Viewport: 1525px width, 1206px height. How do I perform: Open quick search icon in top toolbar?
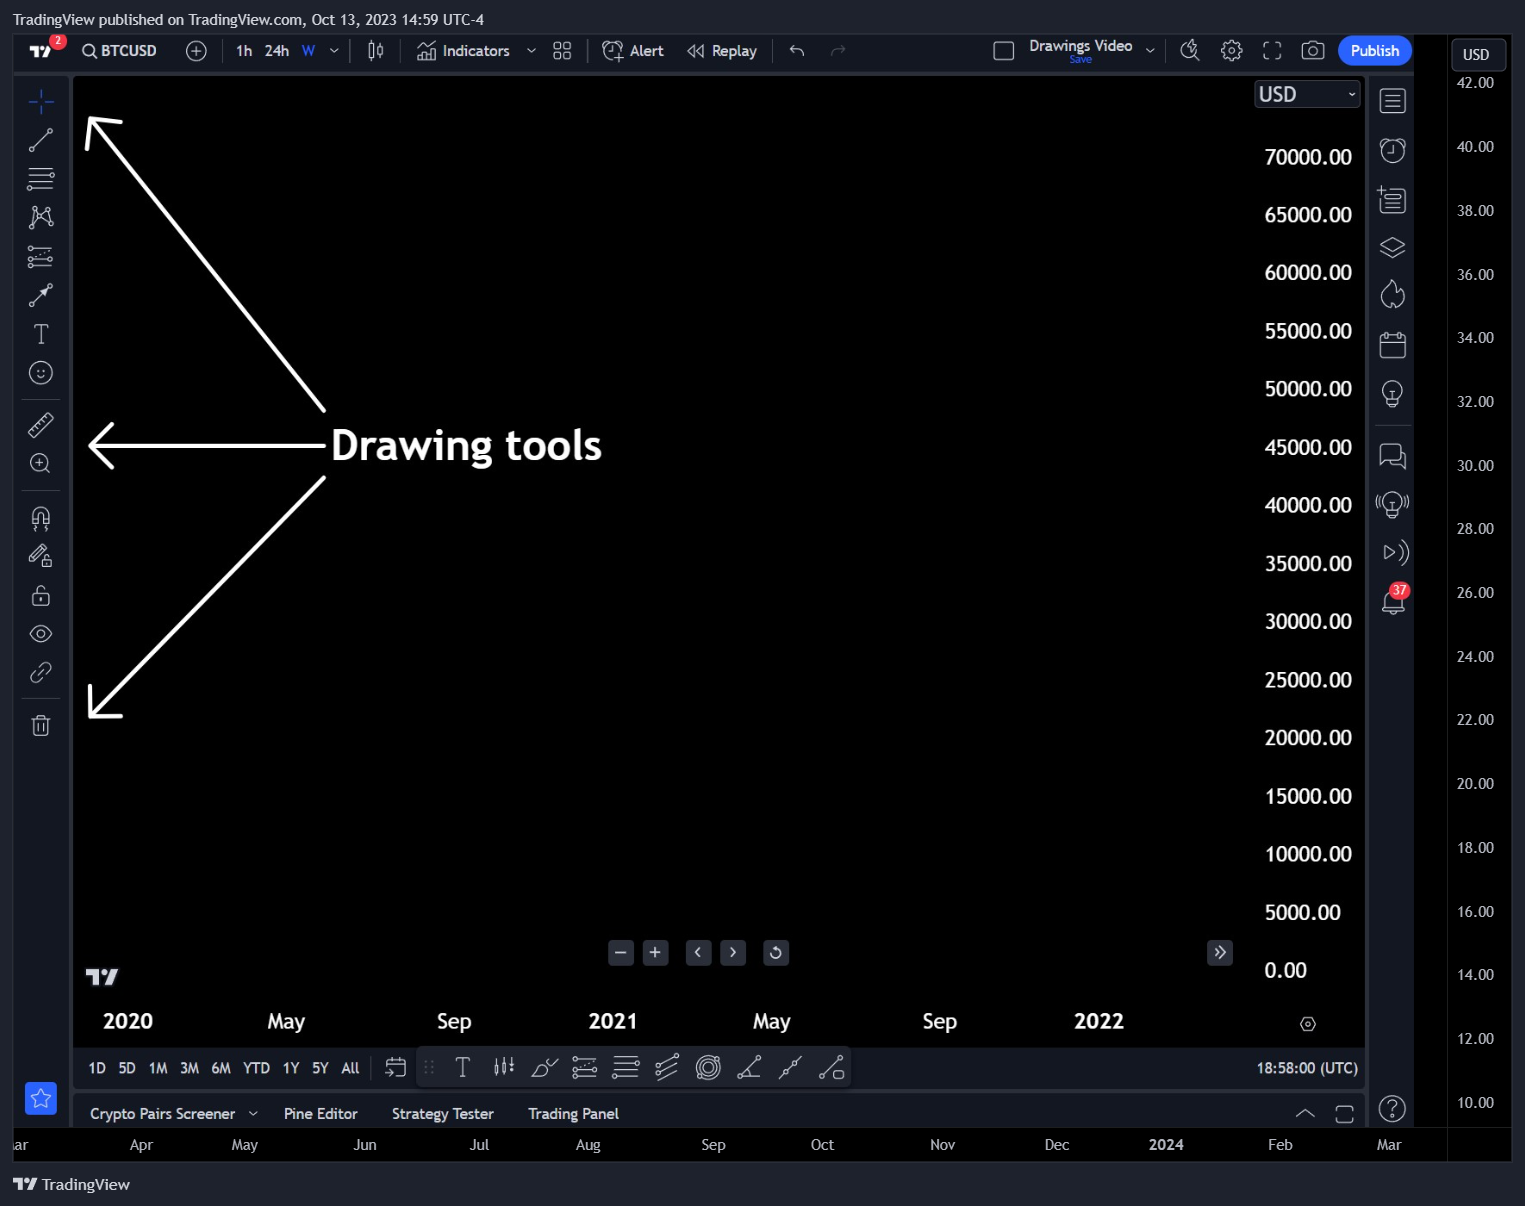1190,51
